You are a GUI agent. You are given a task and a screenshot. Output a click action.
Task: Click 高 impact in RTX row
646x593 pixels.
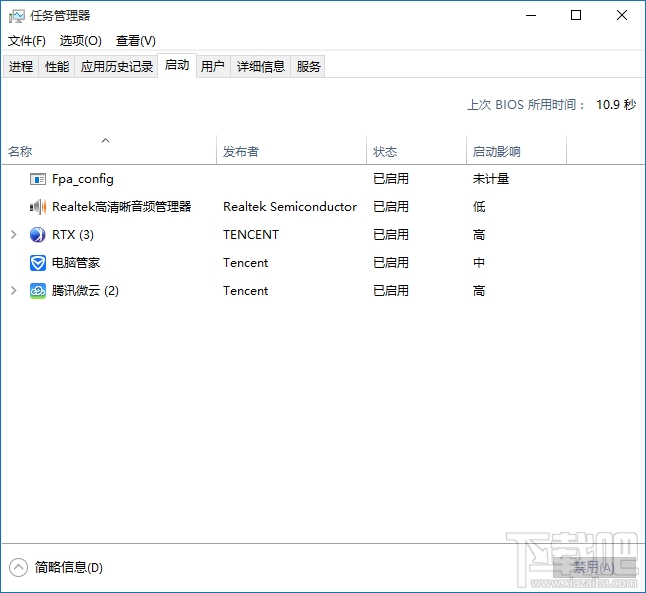(479, 235)
